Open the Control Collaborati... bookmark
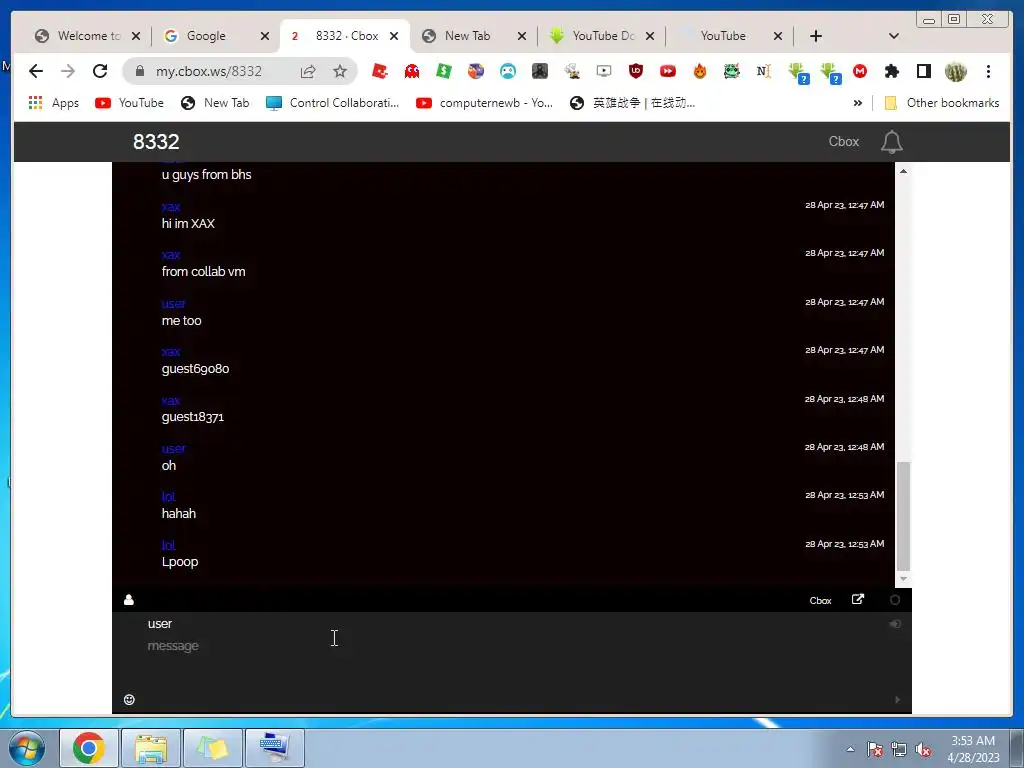This screenshot has width=1024, height=768. pos(332,103)
